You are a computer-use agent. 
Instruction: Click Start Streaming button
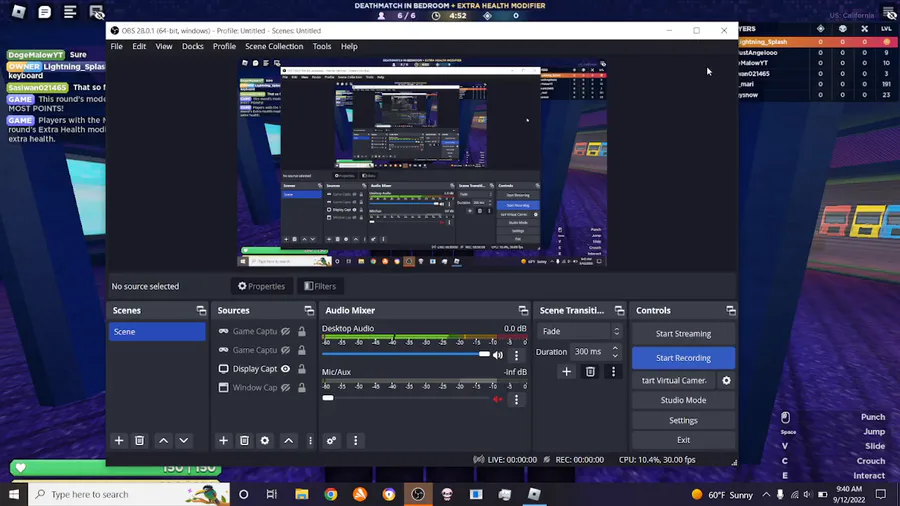point(683,333)
